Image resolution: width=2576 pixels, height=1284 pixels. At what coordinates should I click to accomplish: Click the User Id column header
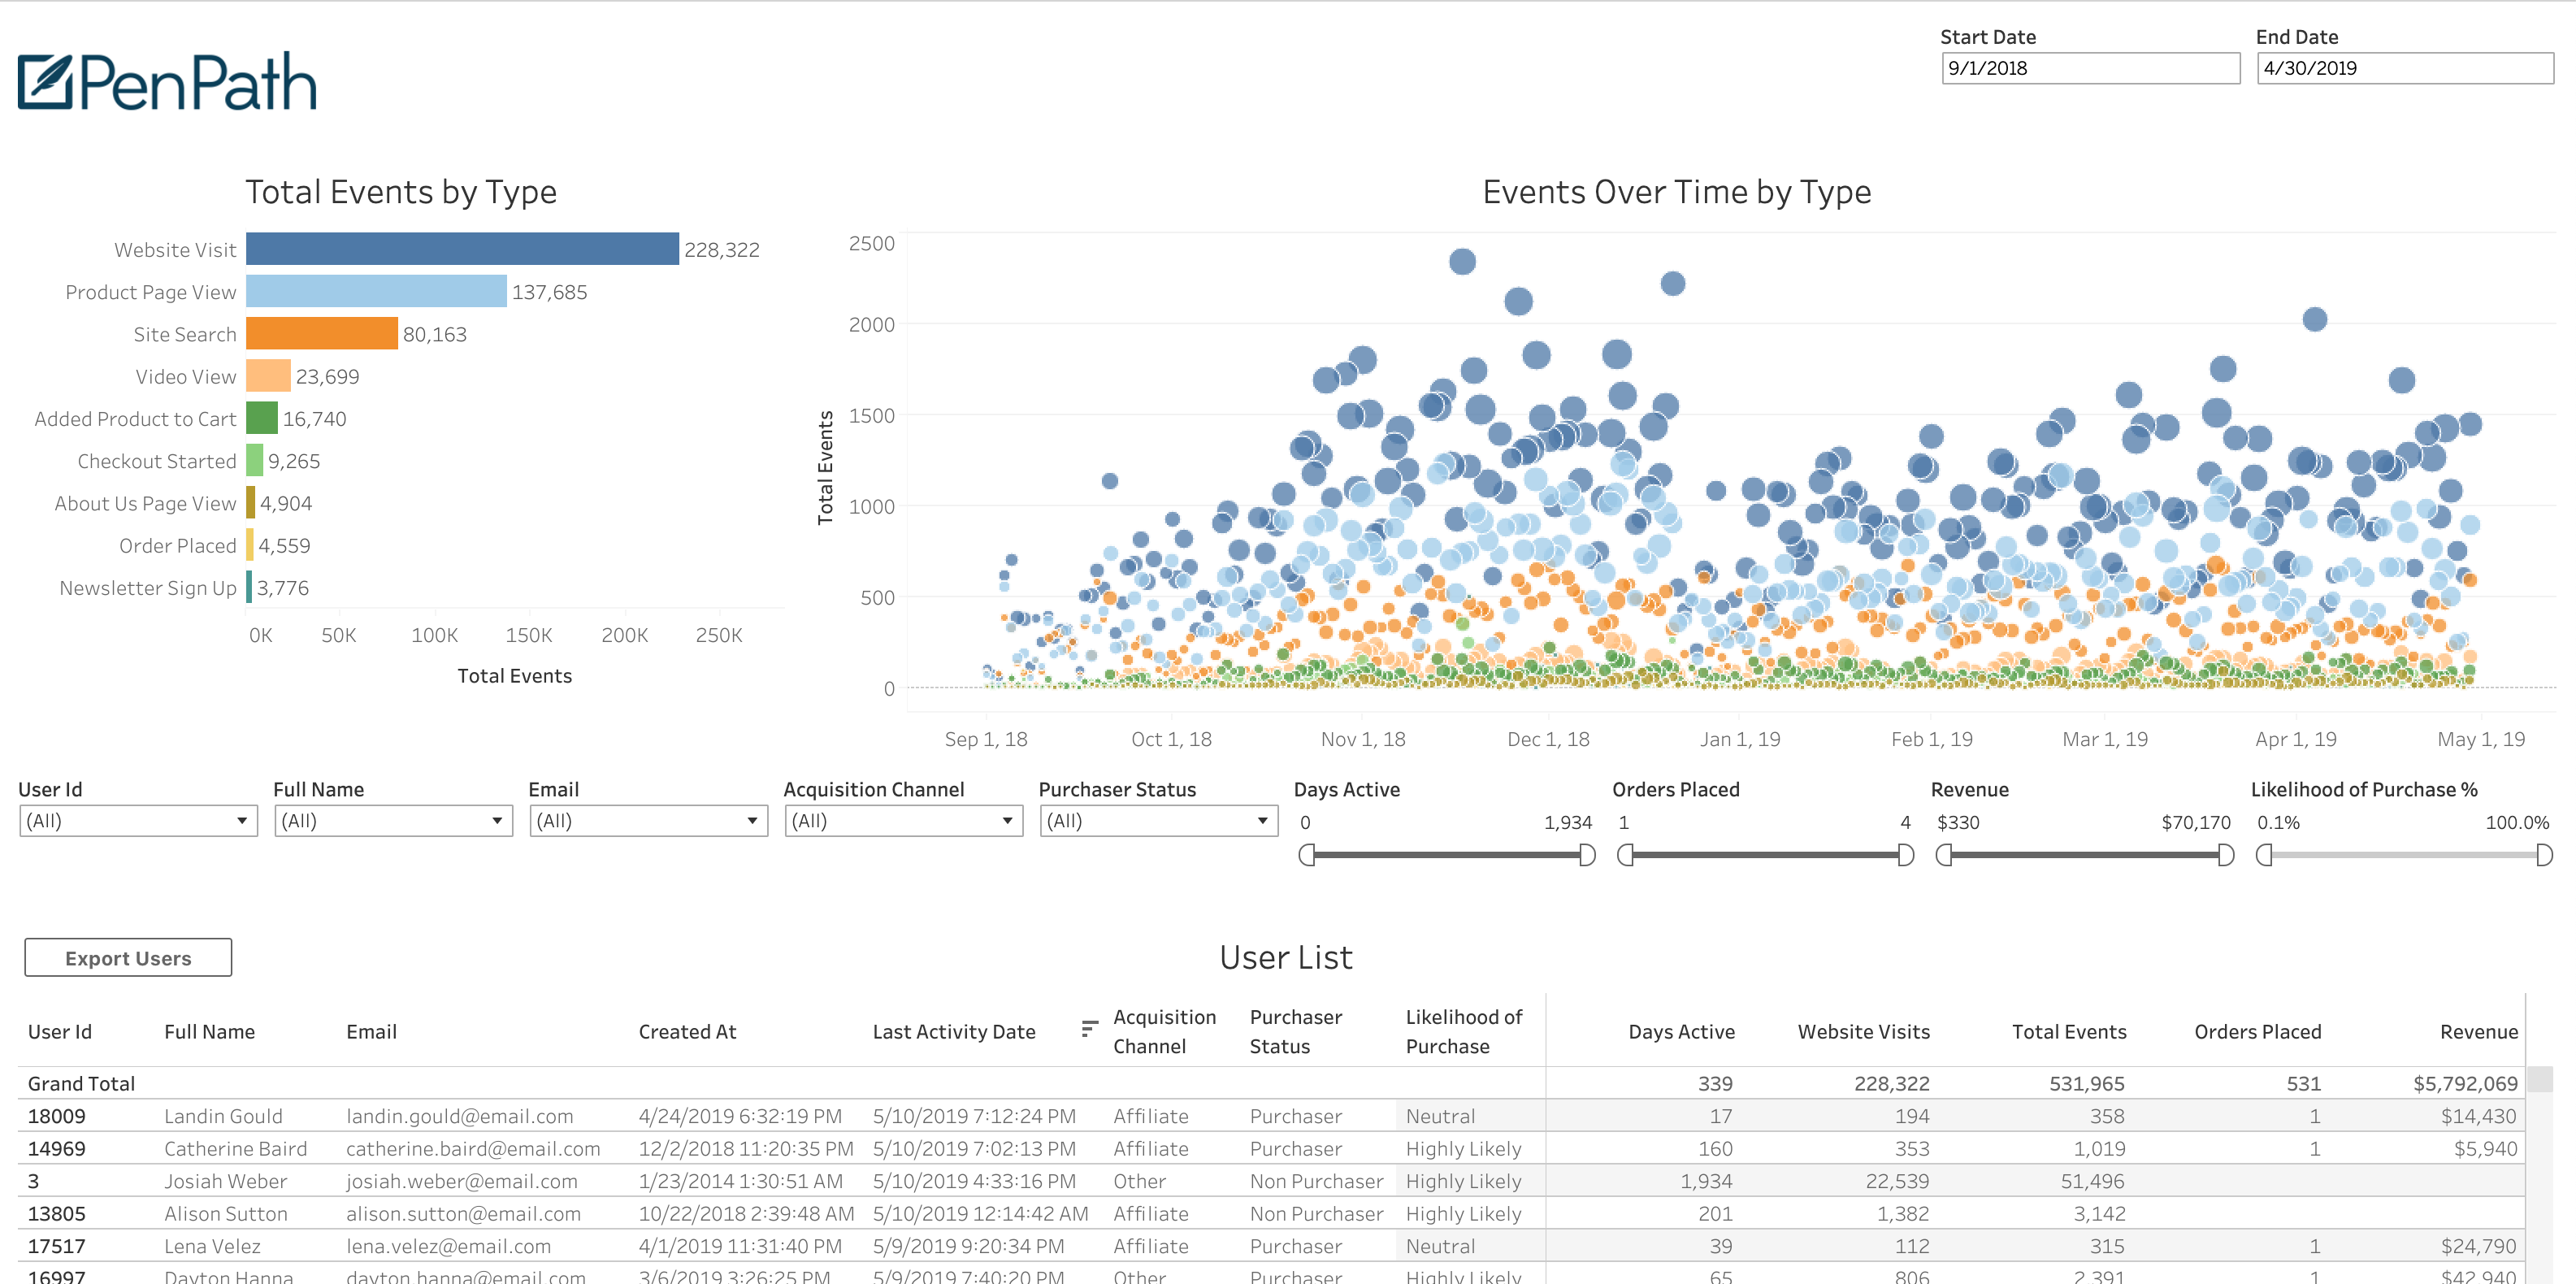pyautogui.click(x=60, y=1031)
